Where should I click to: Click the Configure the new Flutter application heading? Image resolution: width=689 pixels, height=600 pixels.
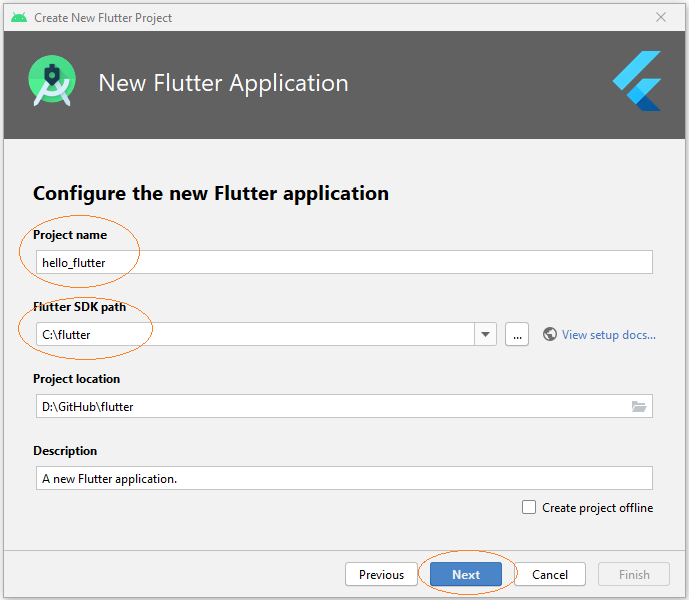211,193
